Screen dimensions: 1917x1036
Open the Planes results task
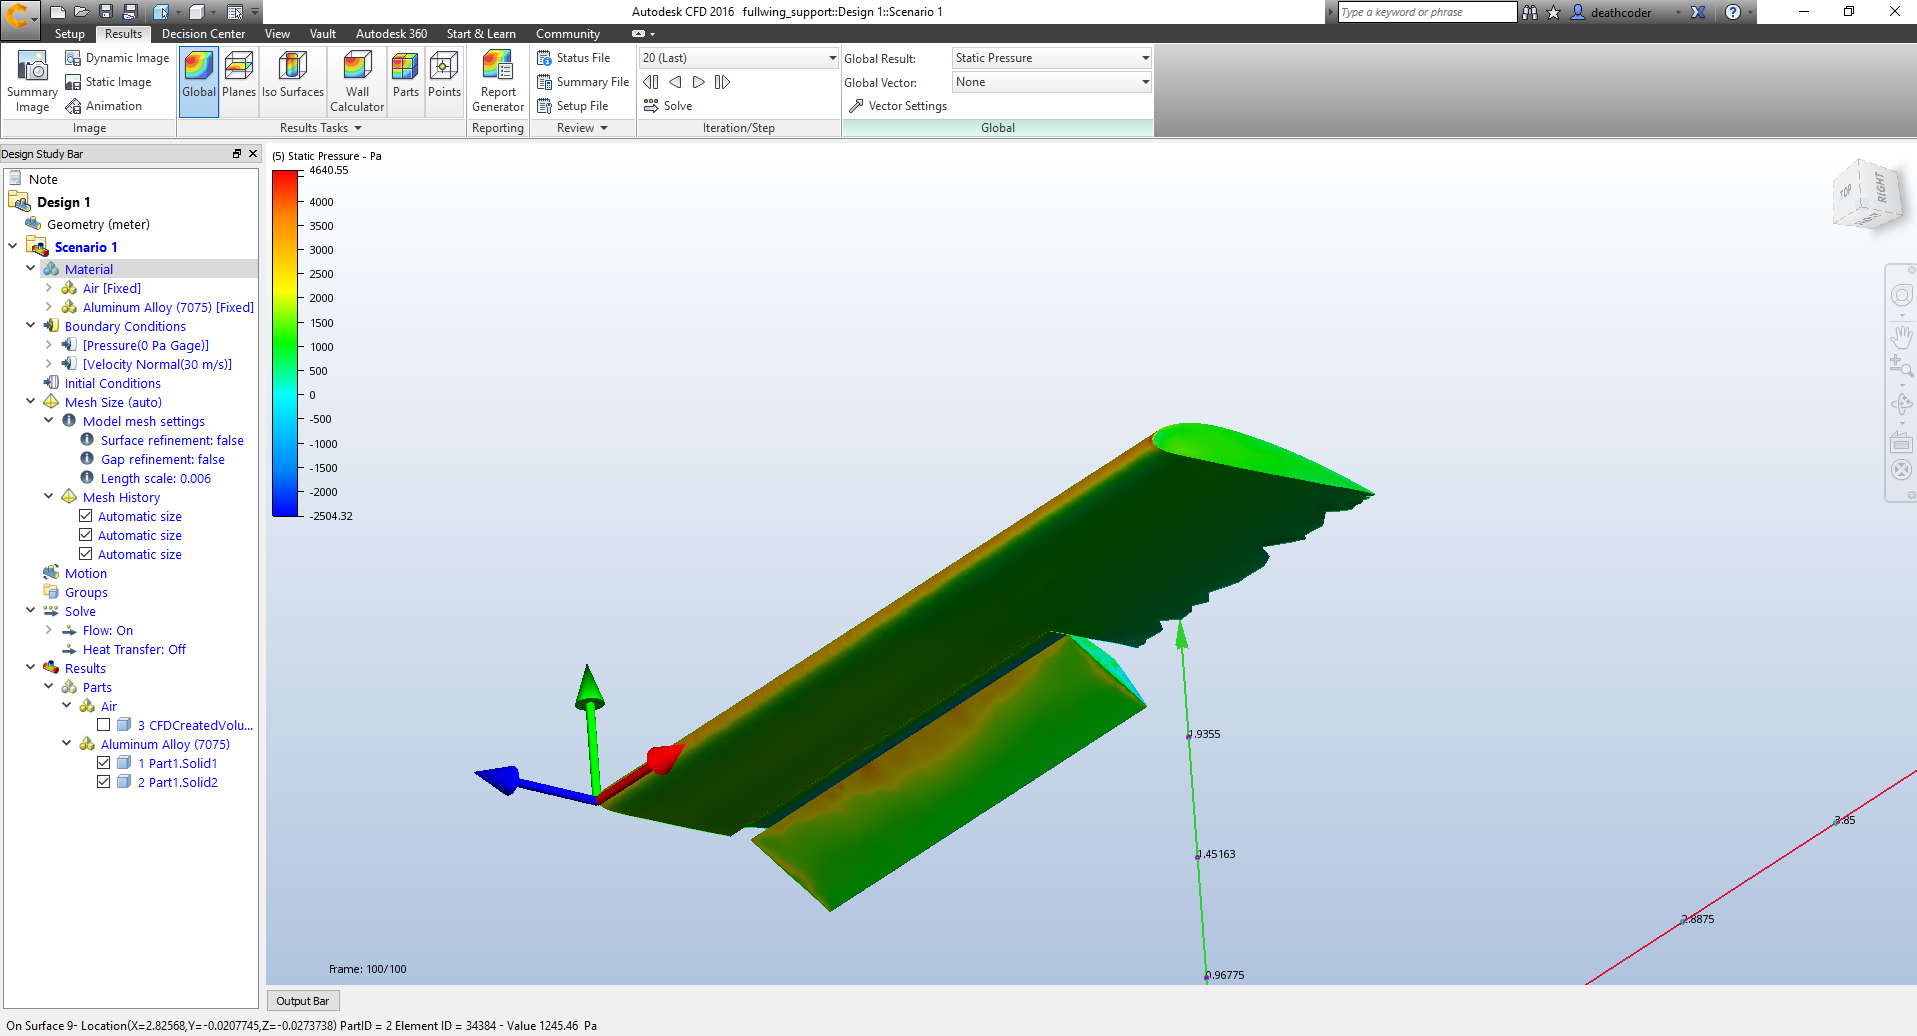click(239, 80)
